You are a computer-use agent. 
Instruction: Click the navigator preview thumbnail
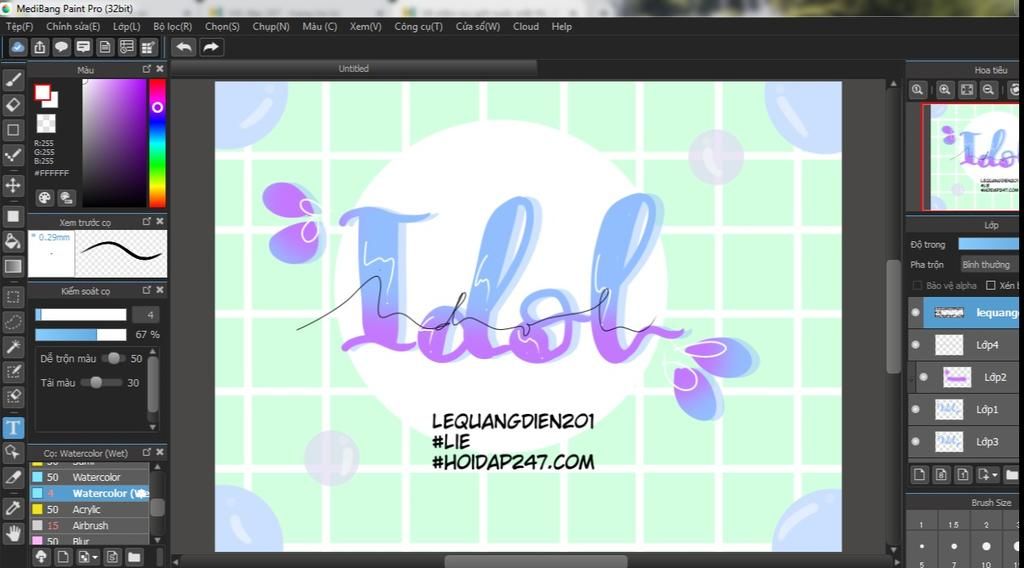pyautogui.click(x=970, y=157)
